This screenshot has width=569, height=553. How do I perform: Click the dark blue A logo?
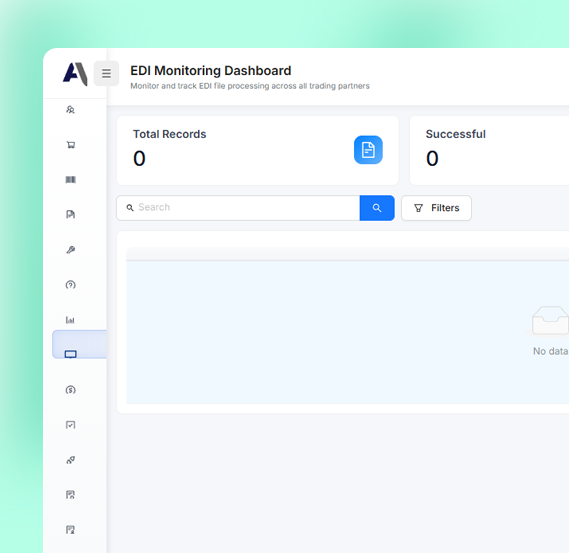pyautogui.click(x=75, y=74)
